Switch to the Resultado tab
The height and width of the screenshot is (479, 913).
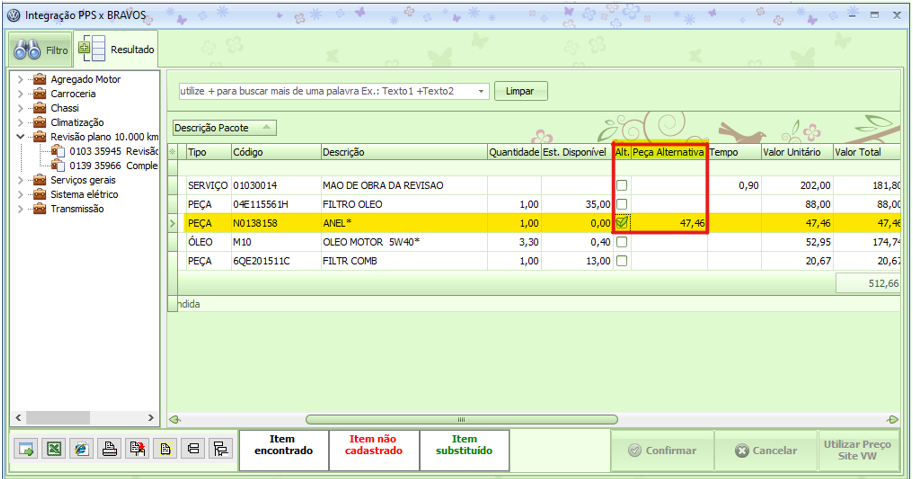(x=116, y=48)
